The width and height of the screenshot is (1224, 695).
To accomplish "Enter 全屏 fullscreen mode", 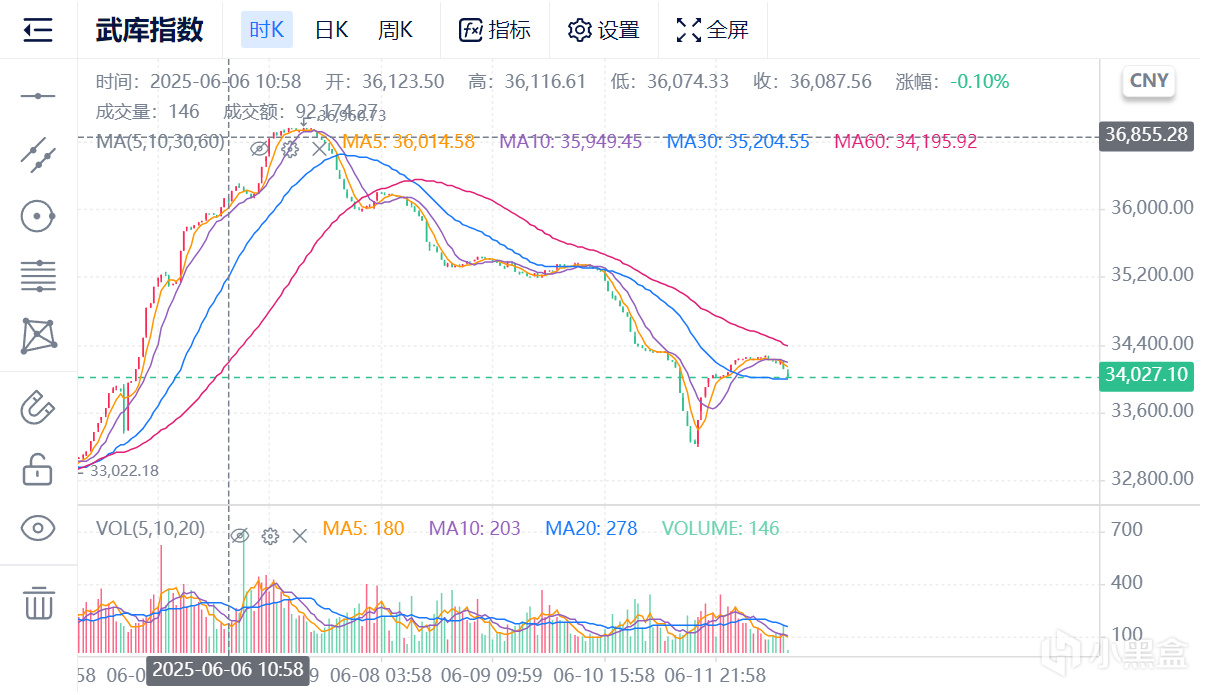I will (x=712, y=30).
